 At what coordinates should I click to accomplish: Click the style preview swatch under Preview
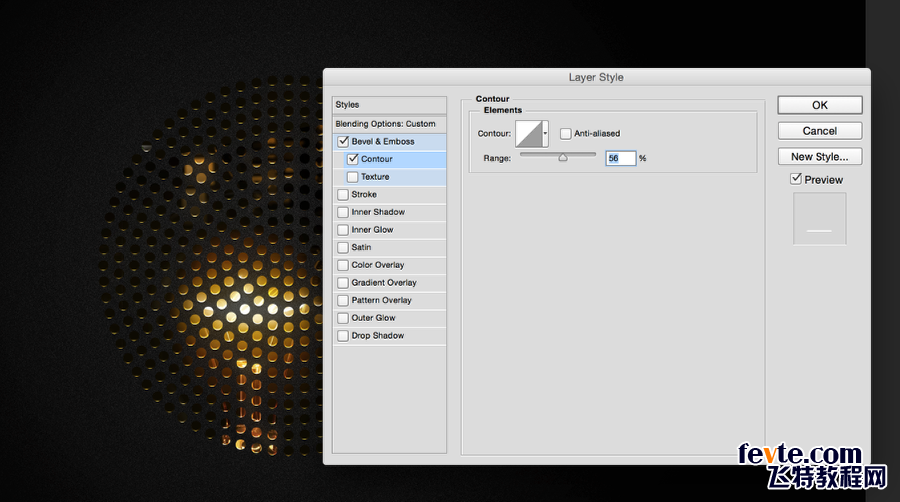click(x=819, y=219)
